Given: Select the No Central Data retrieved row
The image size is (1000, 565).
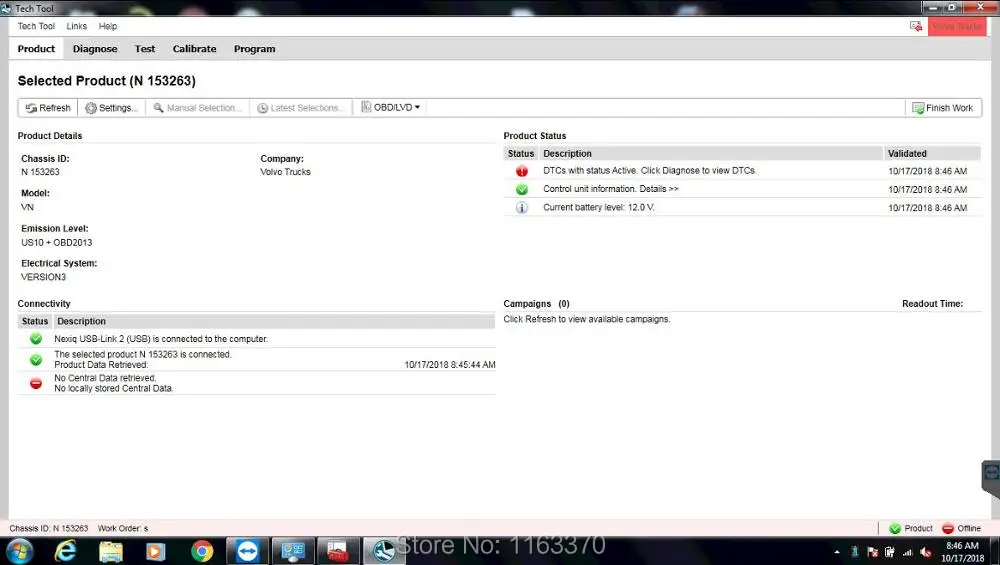Looking at the screenshot, I should [x=256, y=383].
